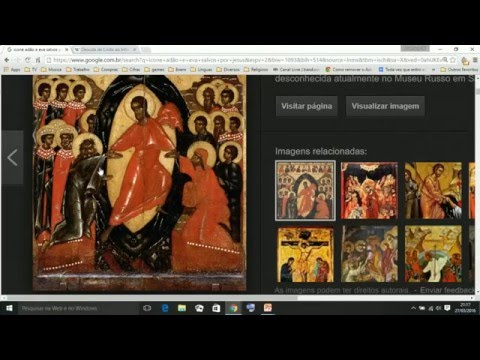The height and width of the screenshot is (360, 480).
Task: Open File Explorer from taskbar
Action: (182, 308)
